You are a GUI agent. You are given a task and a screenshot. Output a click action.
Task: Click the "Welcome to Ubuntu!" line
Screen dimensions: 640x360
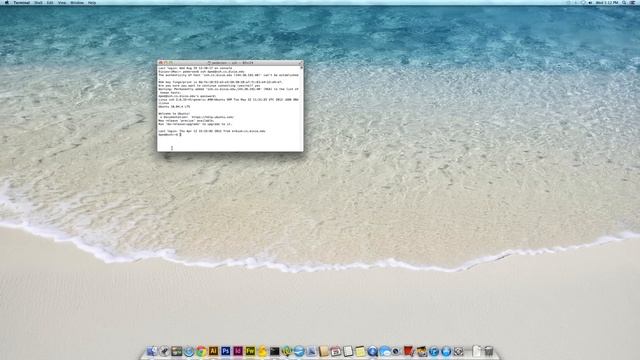pyautogui.click(x=174, y=113)
